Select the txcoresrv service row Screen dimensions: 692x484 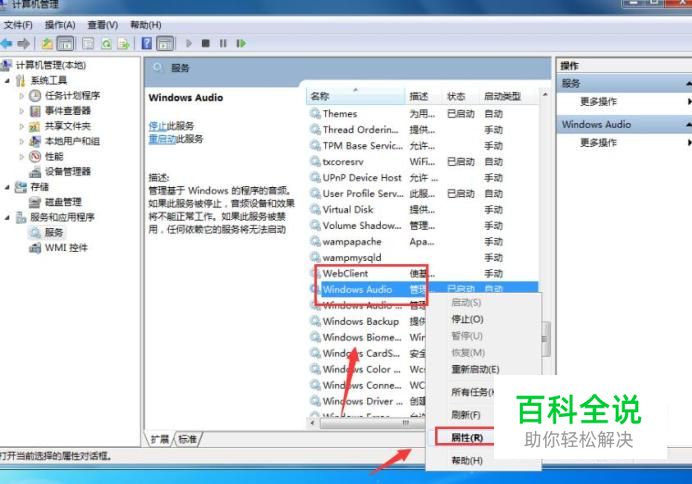click(424, 162)
